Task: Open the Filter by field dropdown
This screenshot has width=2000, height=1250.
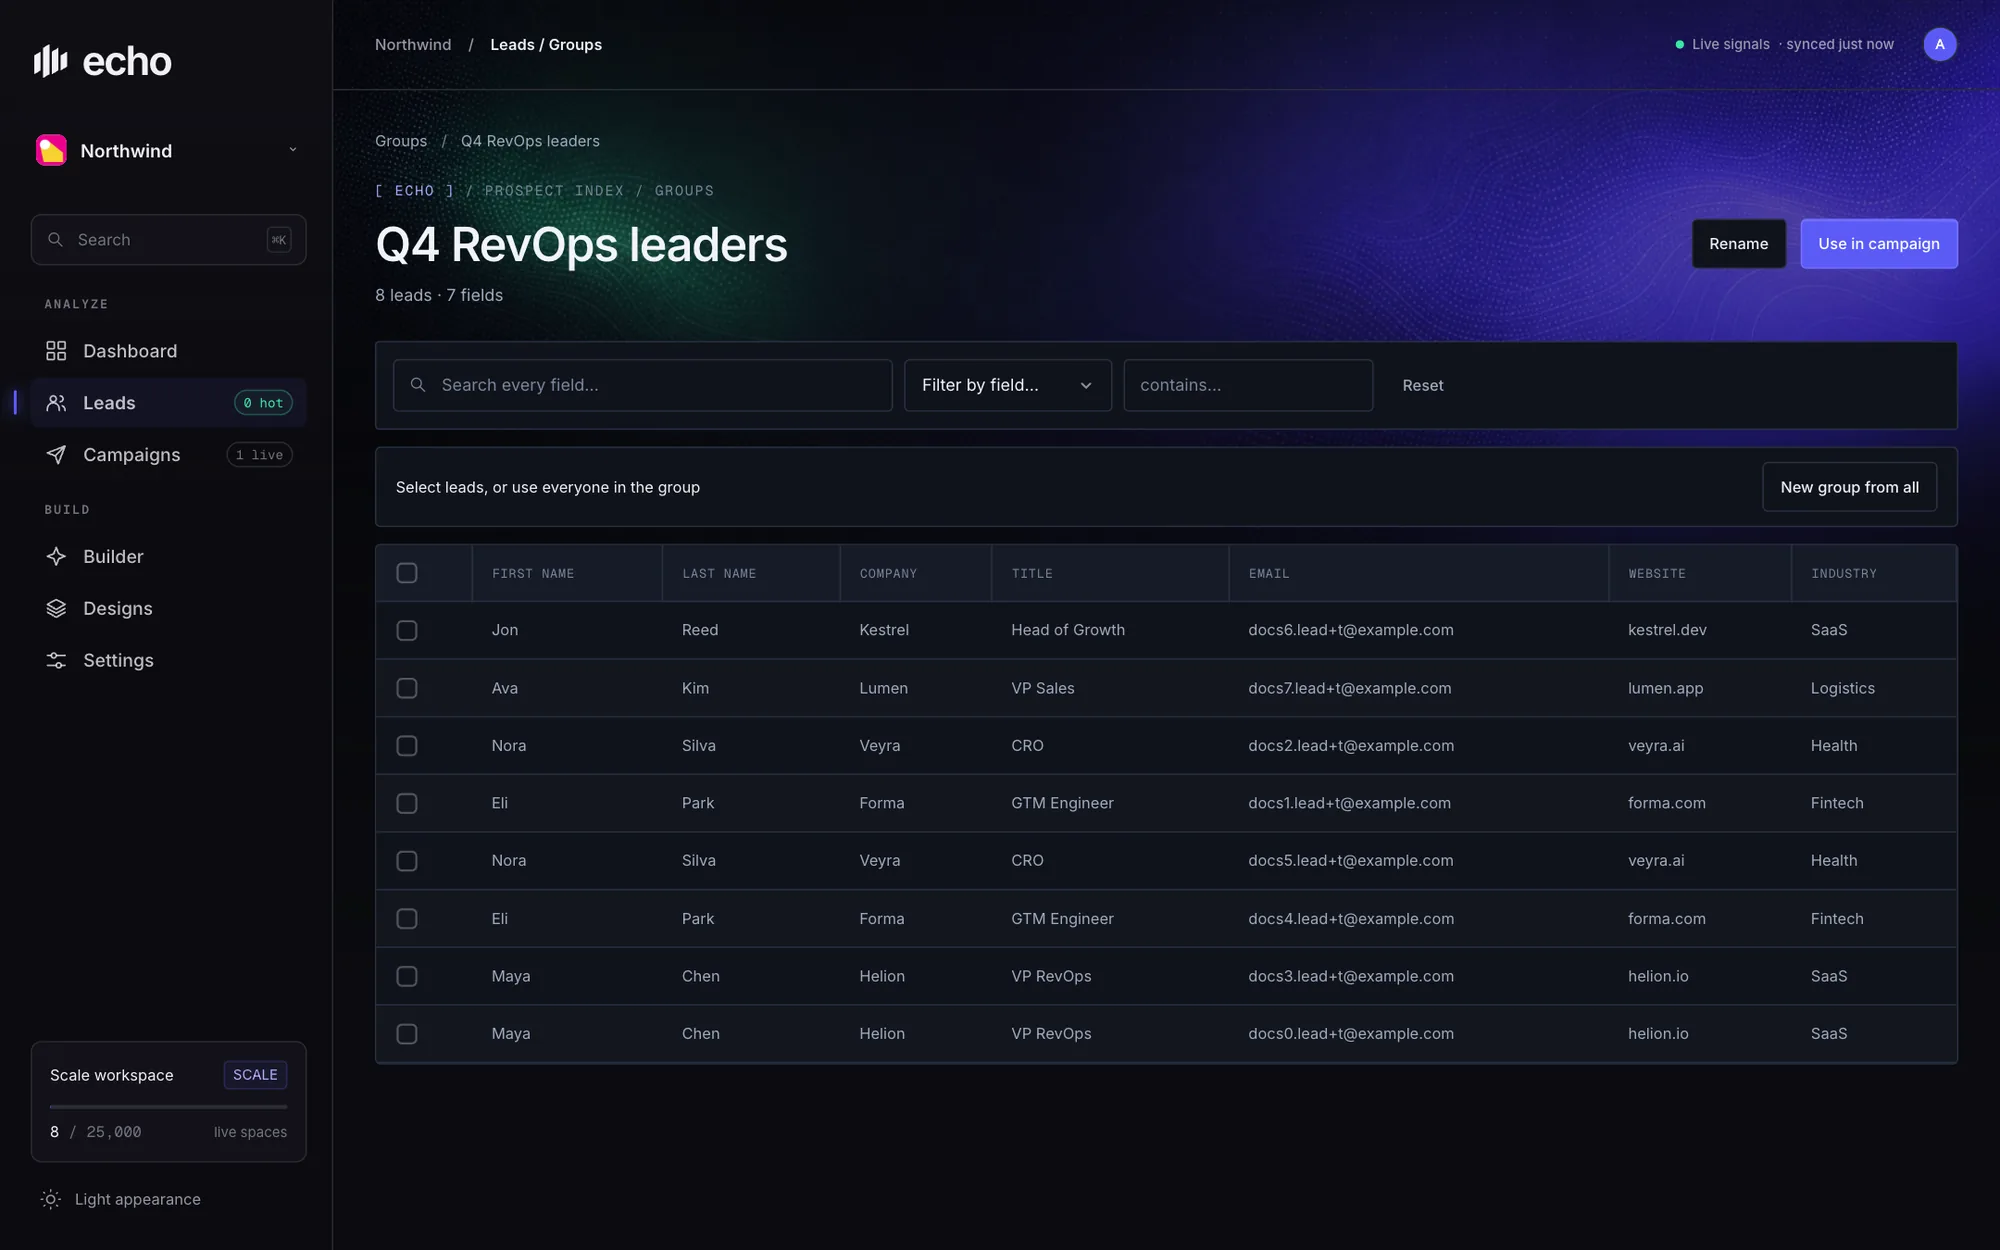Action: 1007,385
